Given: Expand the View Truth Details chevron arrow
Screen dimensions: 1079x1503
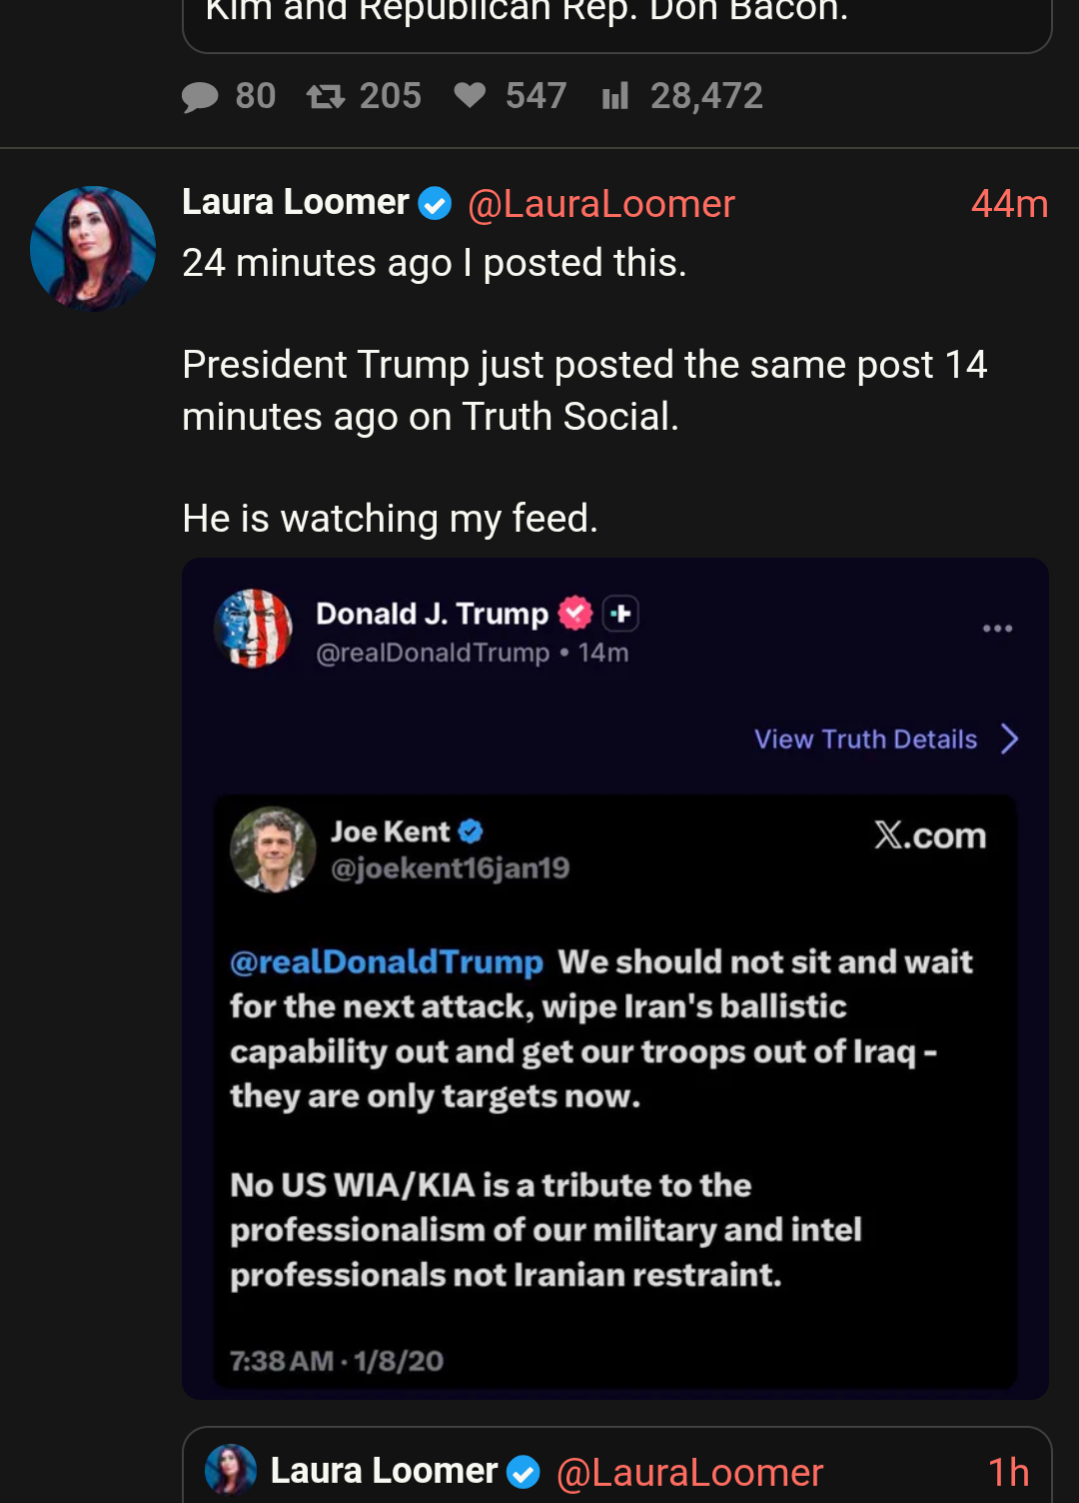Looking at the screenshot, I should 1010,739.
